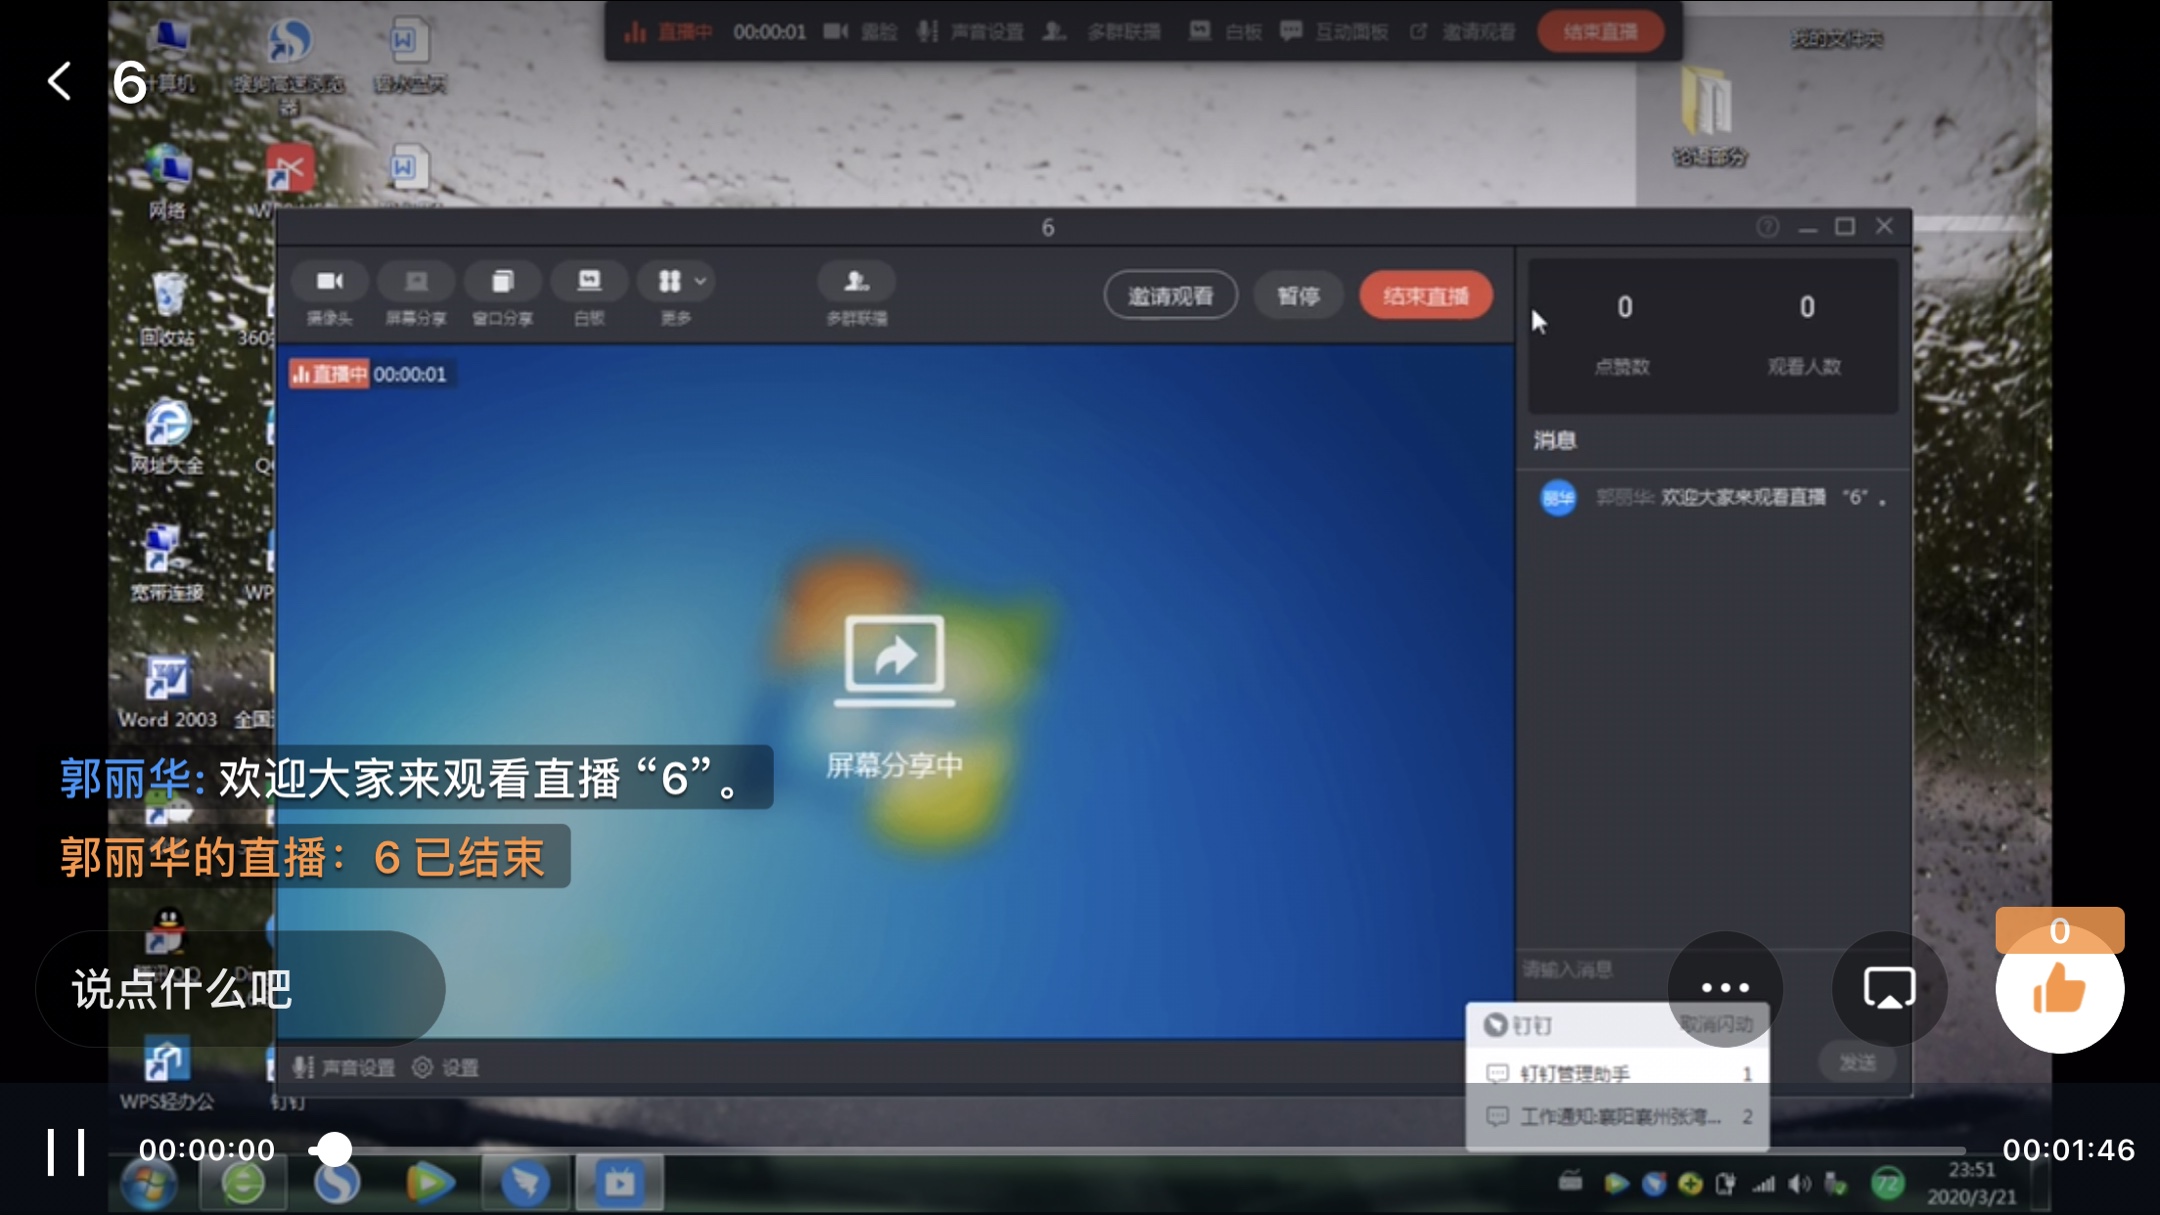Click the video progress slider knob

(333, 1150)
